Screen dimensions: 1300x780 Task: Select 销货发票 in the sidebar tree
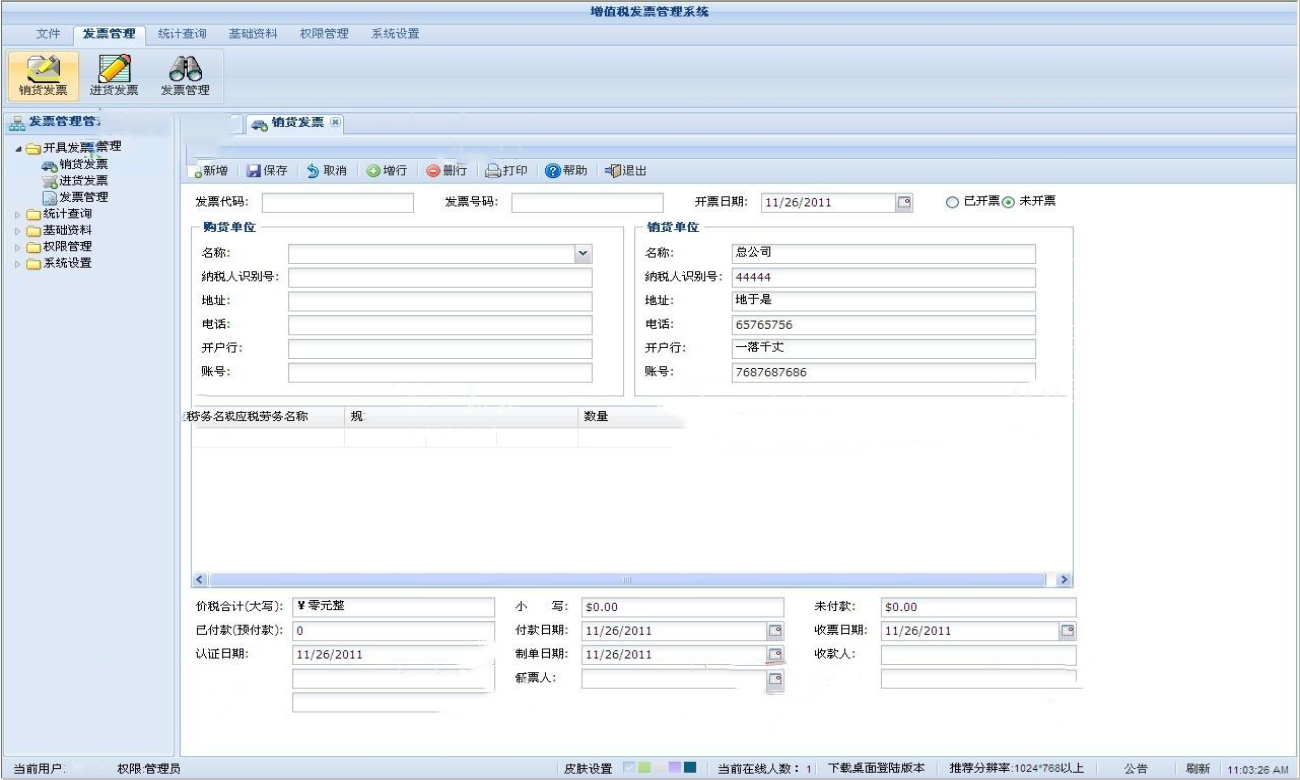tap(75, 165)
